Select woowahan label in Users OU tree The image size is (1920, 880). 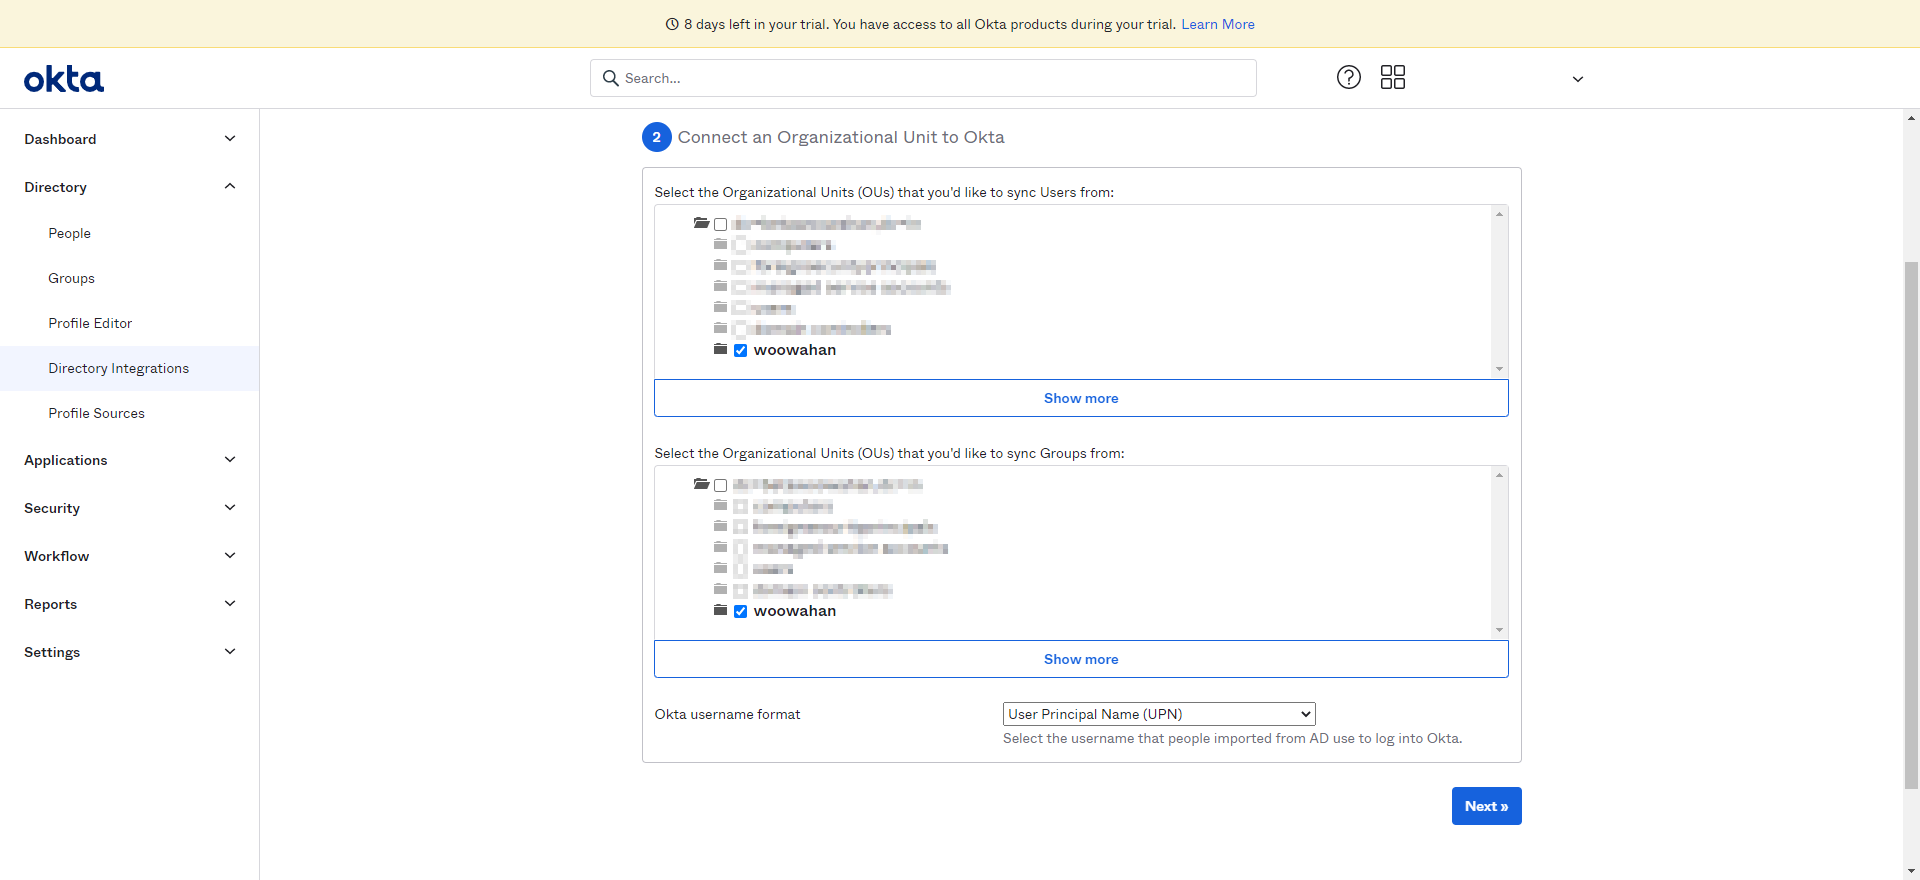(x=795, y=350)
